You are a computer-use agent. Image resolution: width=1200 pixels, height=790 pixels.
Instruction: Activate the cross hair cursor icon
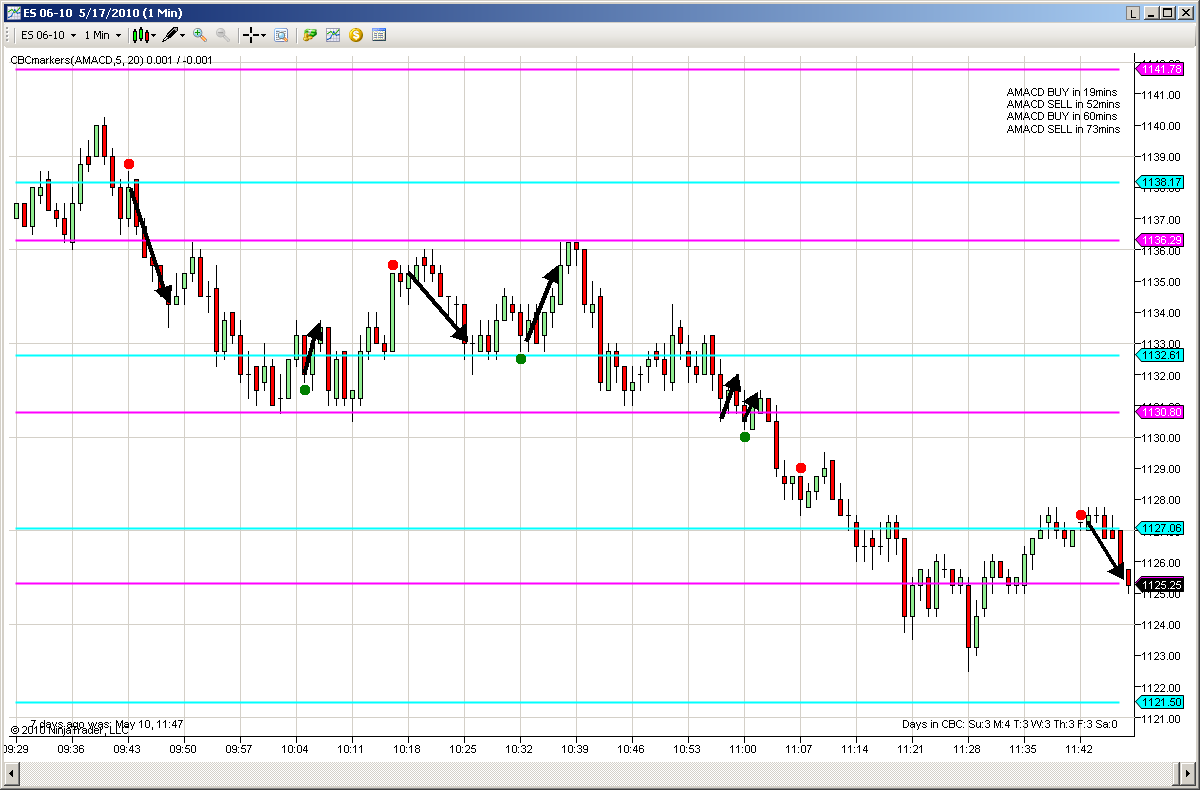(251, 35)
